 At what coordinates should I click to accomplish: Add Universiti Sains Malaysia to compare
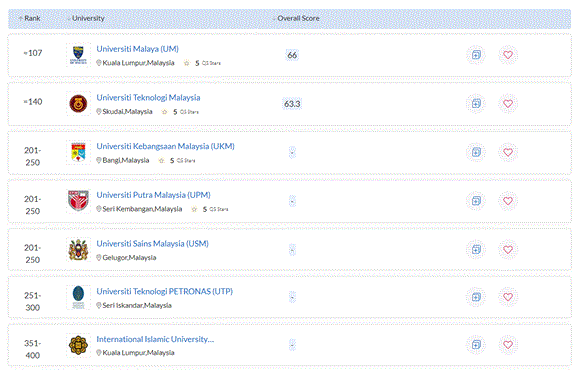(476, 249)
